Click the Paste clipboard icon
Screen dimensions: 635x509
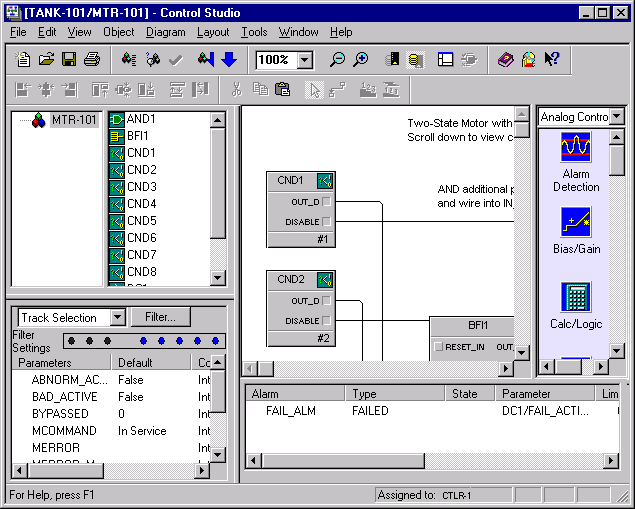[282, 89]
